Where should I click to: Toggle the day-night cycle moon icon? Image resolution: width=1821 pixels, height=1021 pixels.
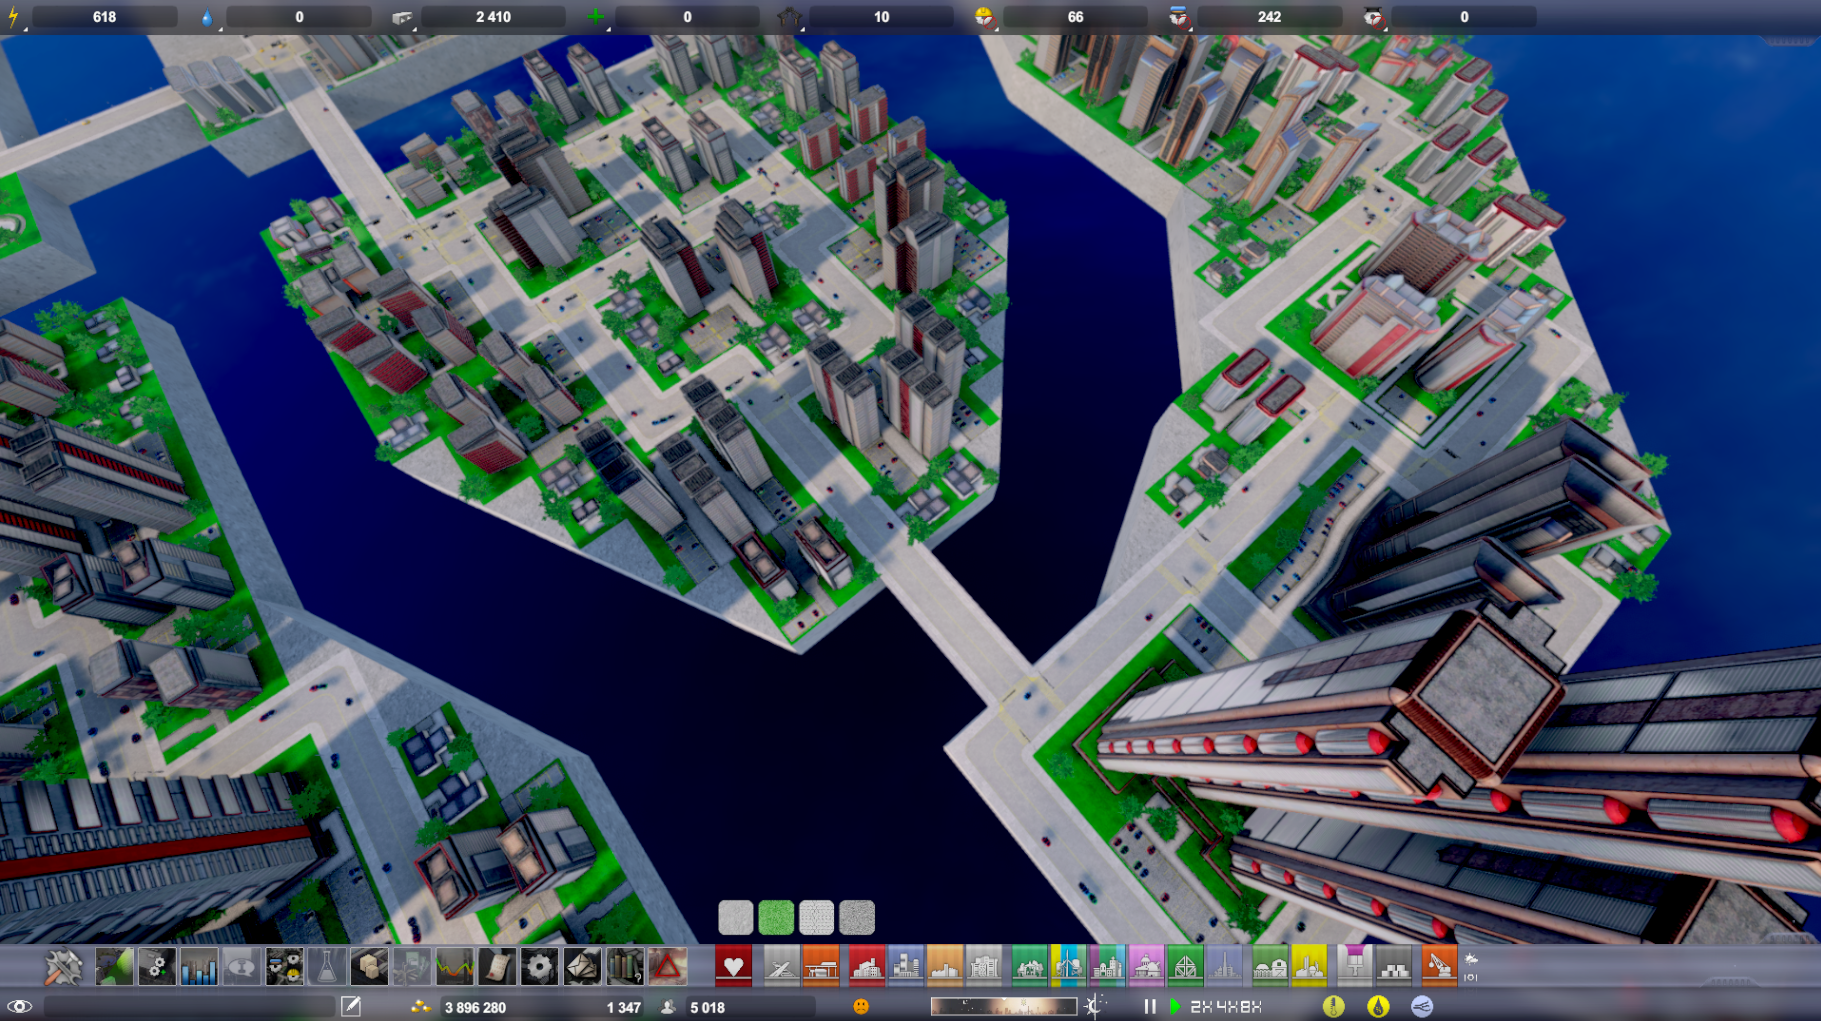tap(1095, 1006)
